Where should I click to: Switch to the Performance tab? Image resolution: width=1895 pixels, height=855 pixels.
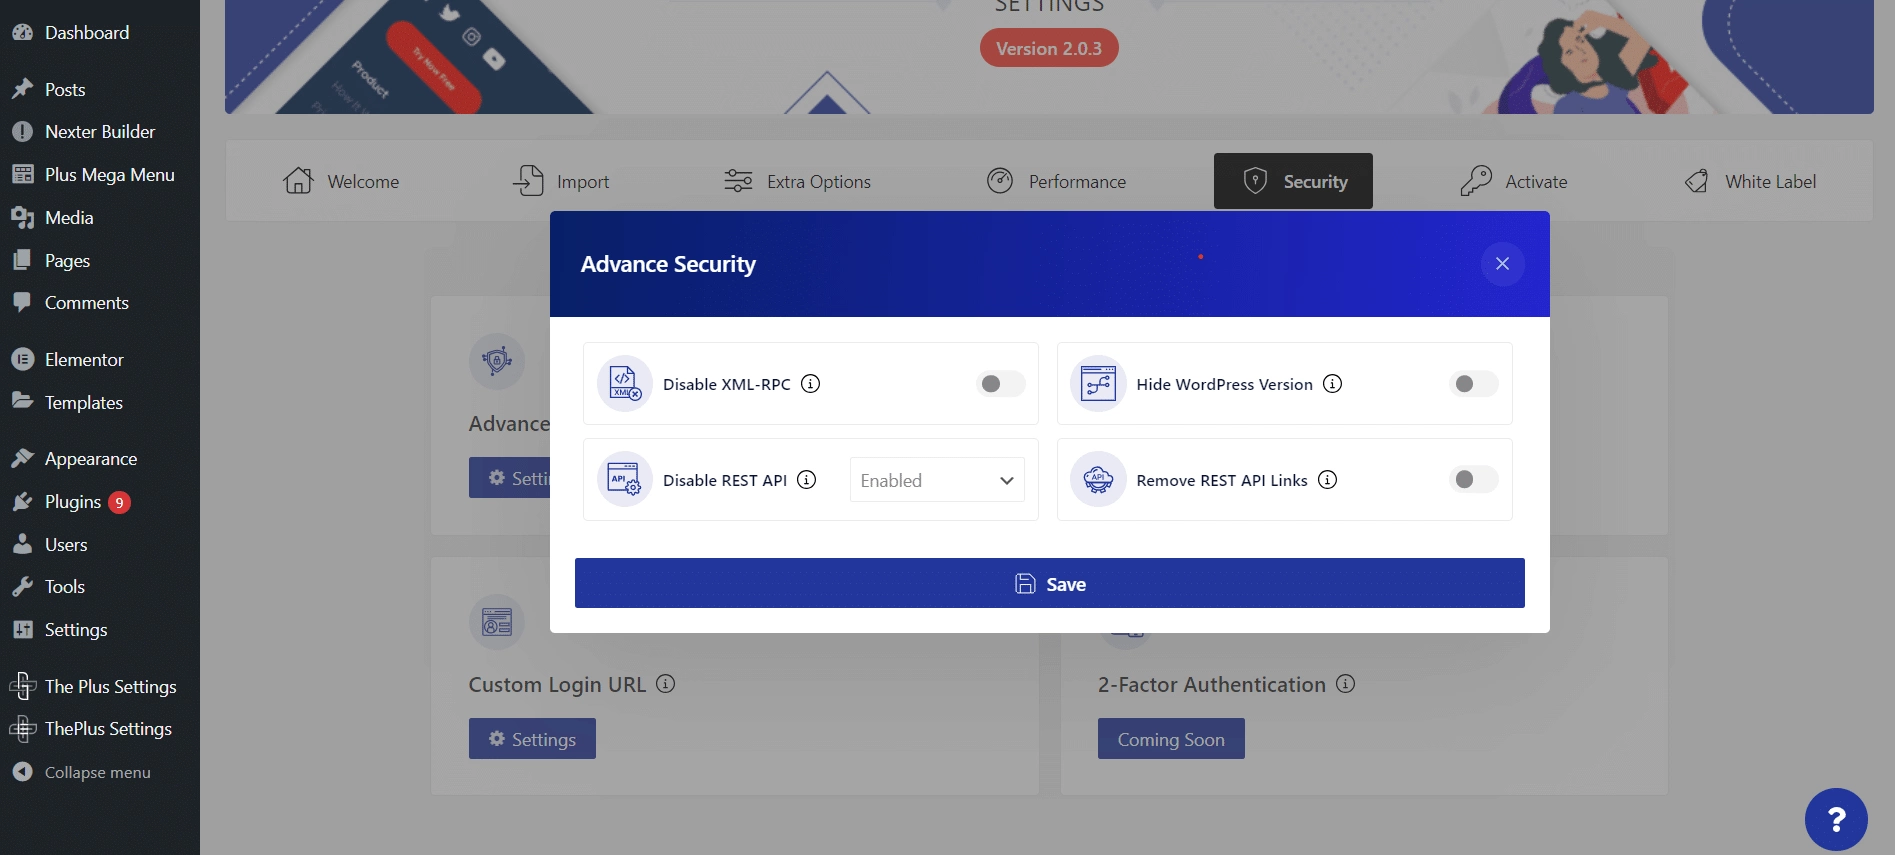[x=1056, y=181]
